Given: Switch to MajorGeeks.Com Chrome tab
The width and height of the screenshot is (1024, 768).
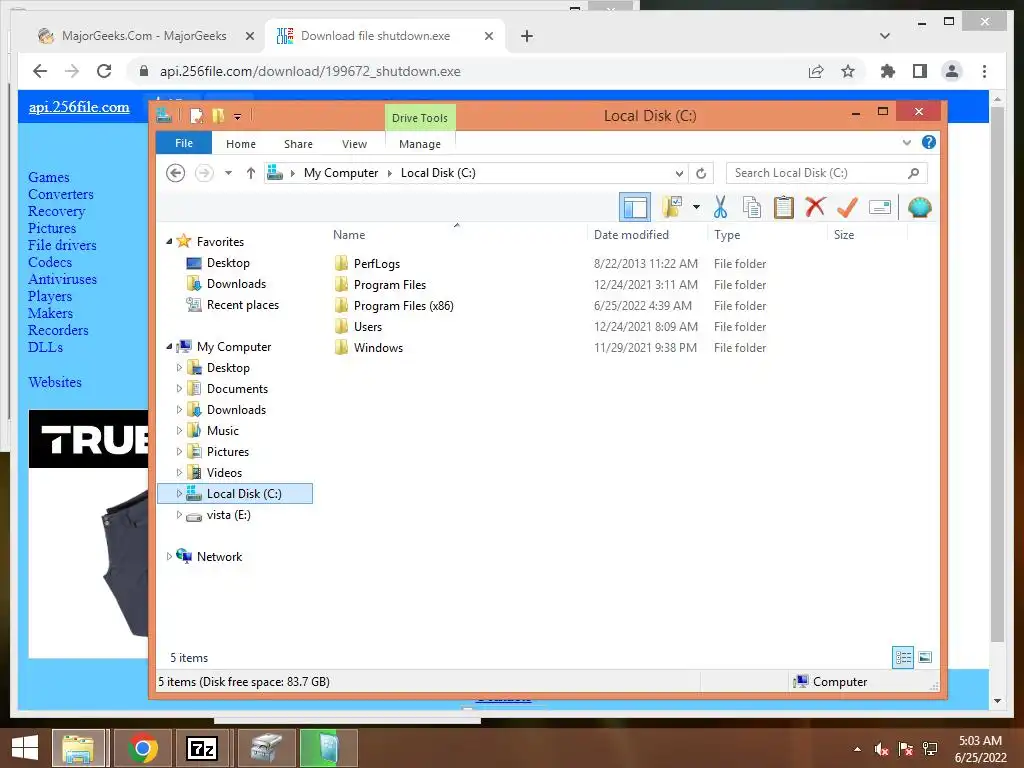Looking at the screenshot, I should pyautogui.click(x=144, y=36).
